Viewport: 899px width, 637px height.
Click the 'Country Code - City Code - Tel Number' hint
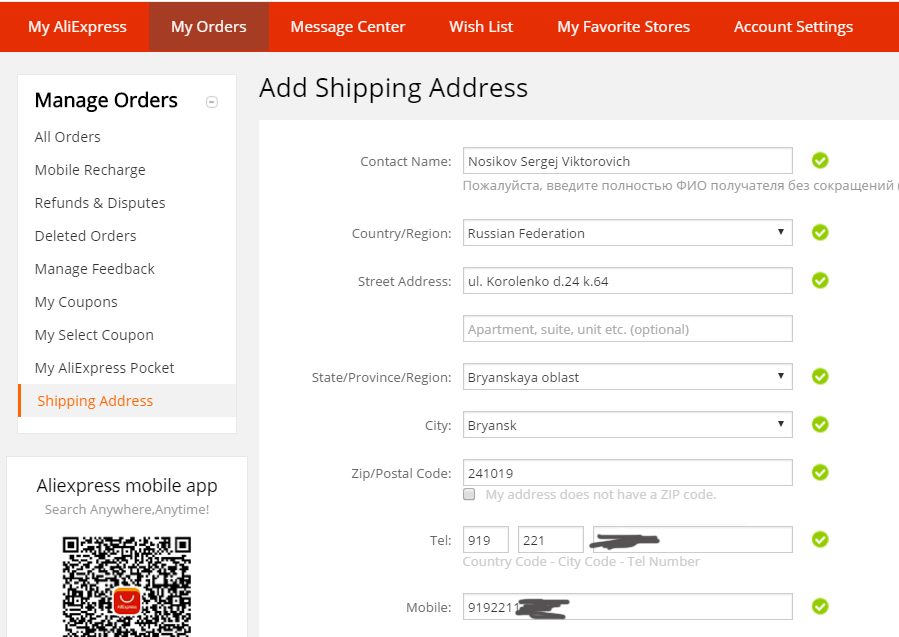581,562
